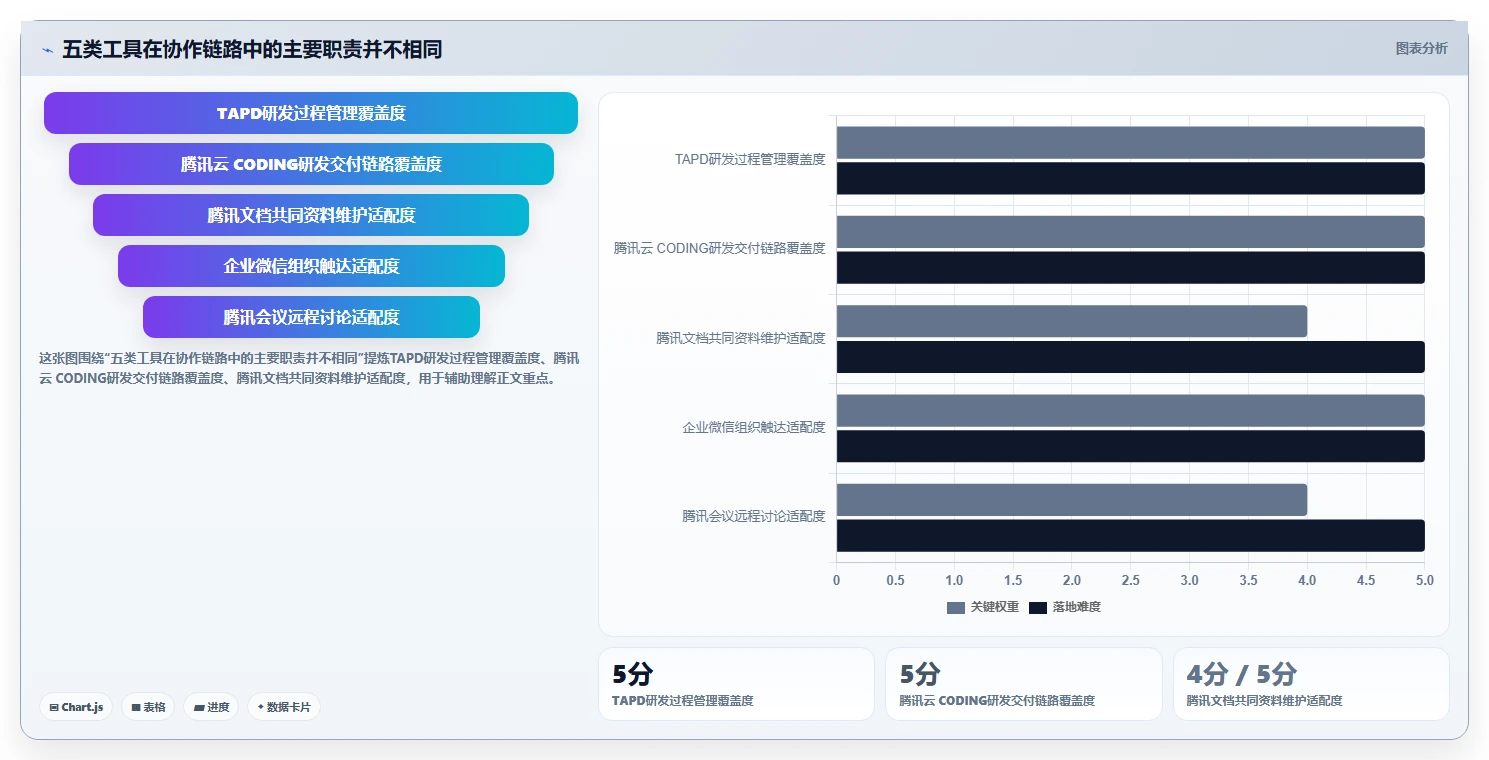Click the gray 关键权重 bar for 腾讯云 CODING
Viewport: 1489px width, 760px height.
(x=1130, y=232)
